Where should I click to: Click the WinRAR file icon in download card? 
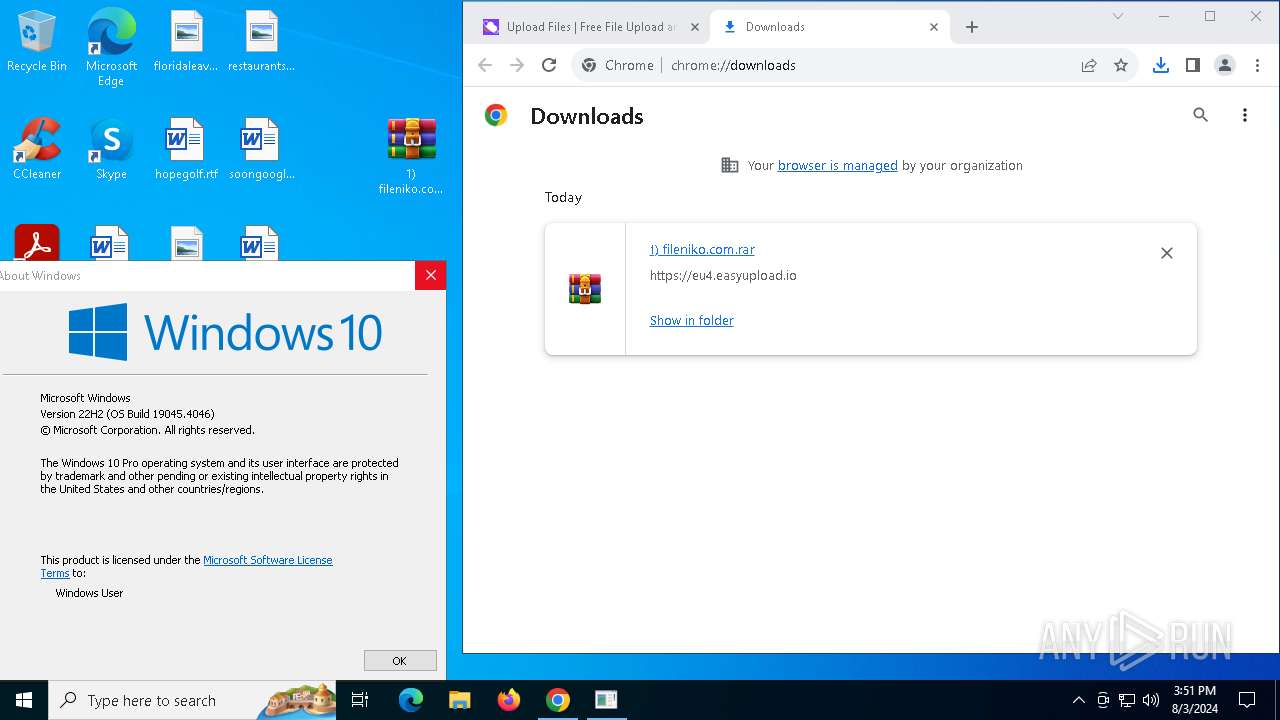[x=585, y=289]
